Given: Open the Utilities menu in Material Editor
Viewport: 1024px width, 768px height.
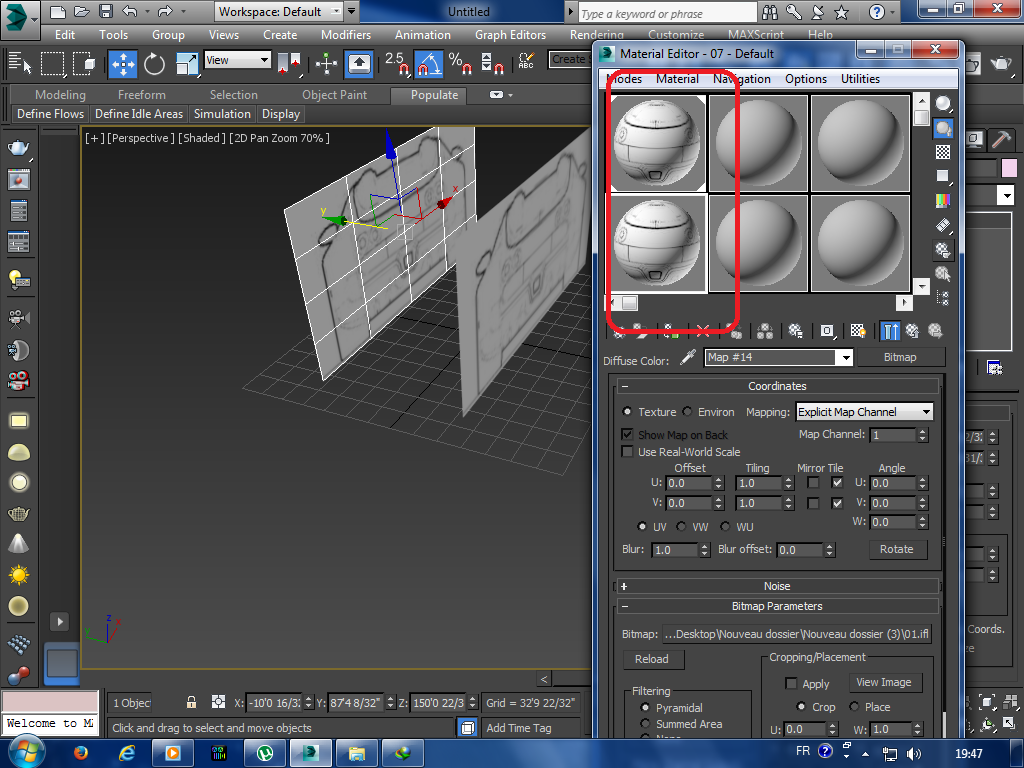Looking at the screenshot, I should 860,79.
